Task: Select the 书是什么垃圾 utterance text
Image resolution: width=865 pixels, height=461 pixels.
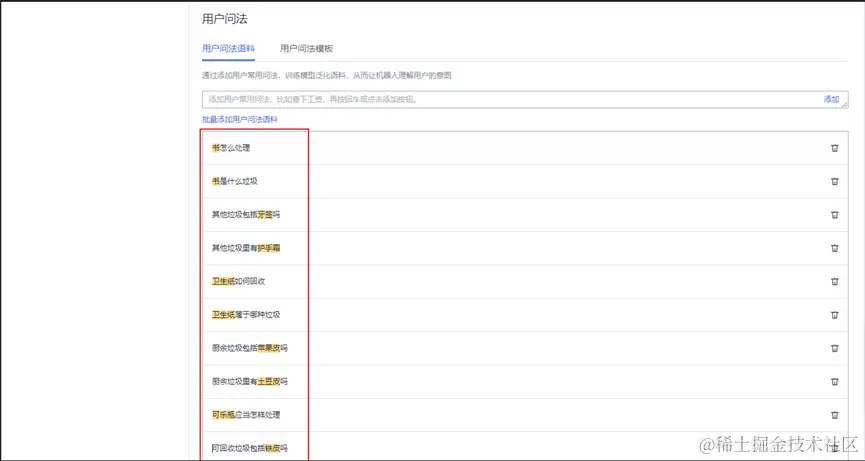Action: [235, 181]
